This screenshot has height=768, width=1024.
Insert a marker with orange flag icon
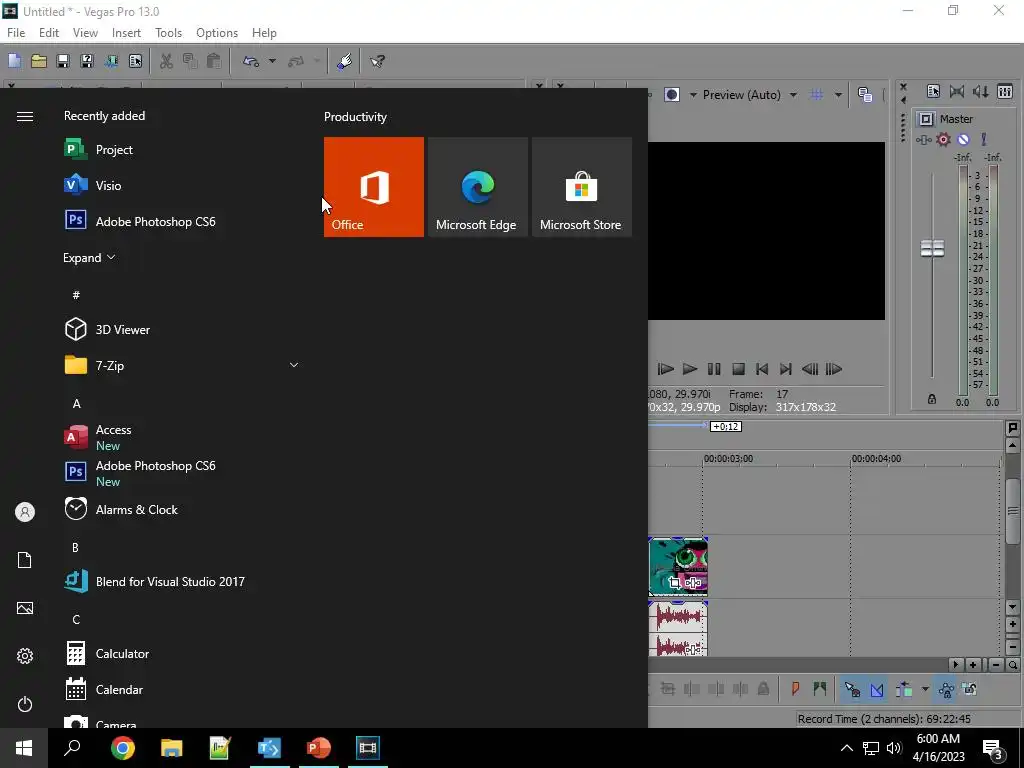(x=795, y=689)
